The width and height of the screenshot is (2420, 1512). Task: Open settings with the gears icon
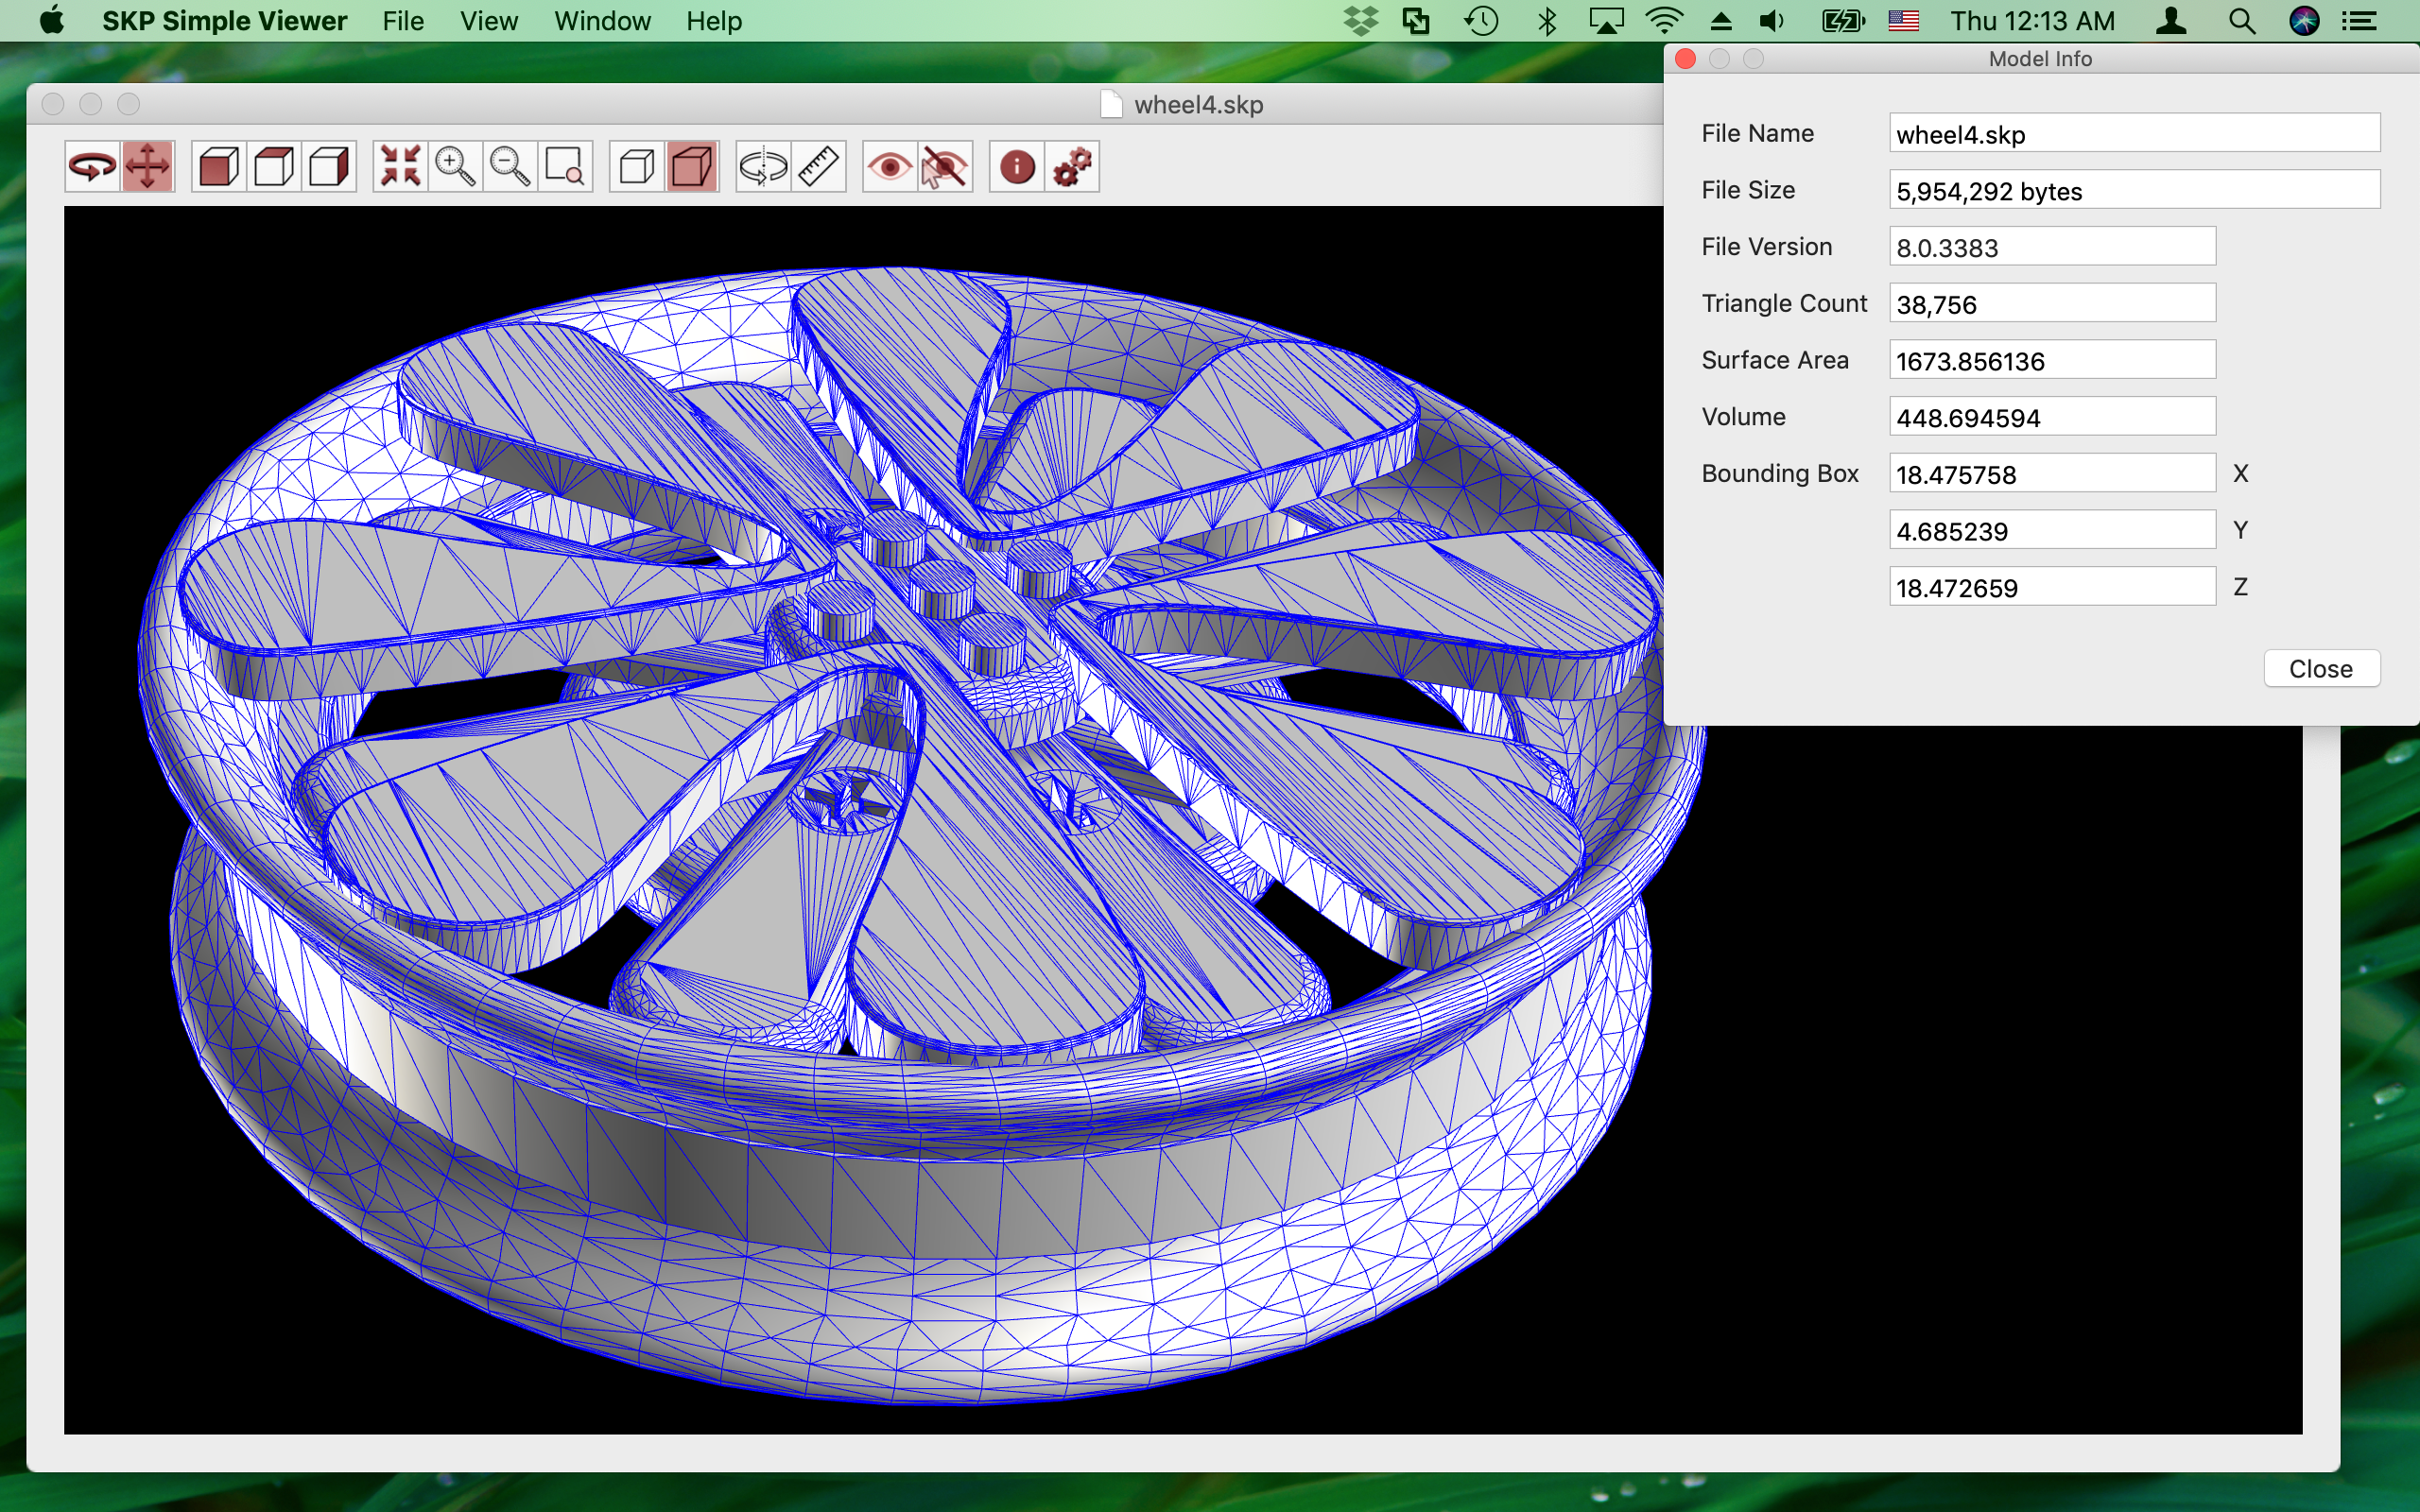[1072, 167]
